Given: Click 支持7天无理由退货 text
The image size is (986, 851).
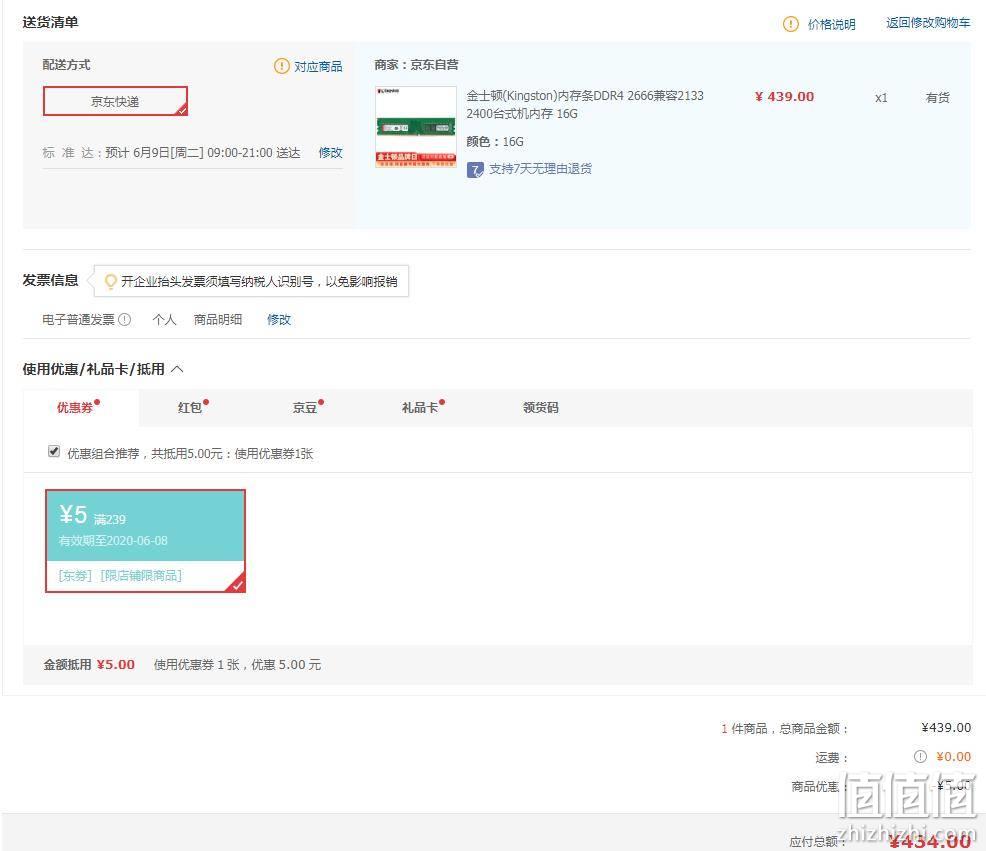Looking at the screenshot, I should (x=540, y=169).
